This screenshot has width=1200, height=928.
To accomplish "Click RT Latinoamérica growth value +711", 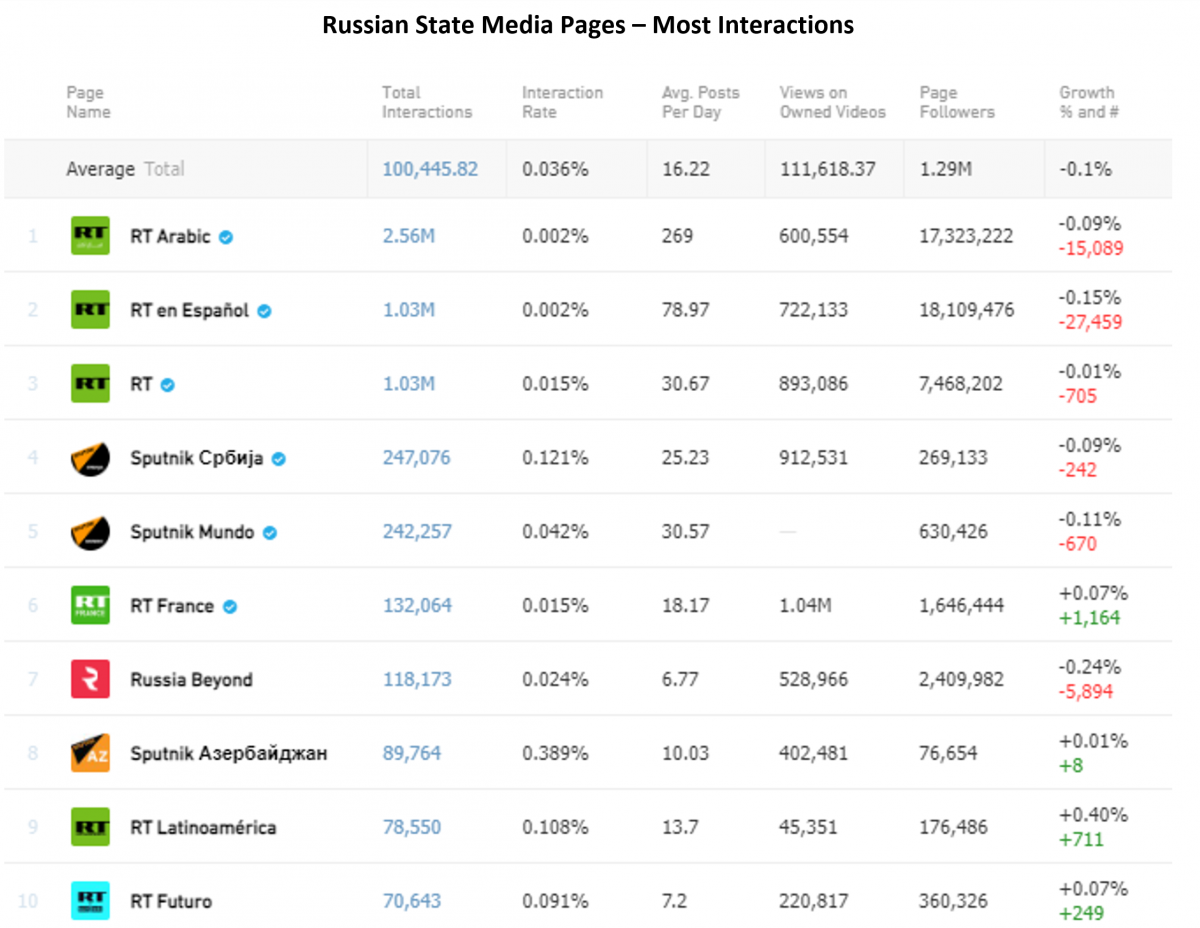I will 1081,839.
